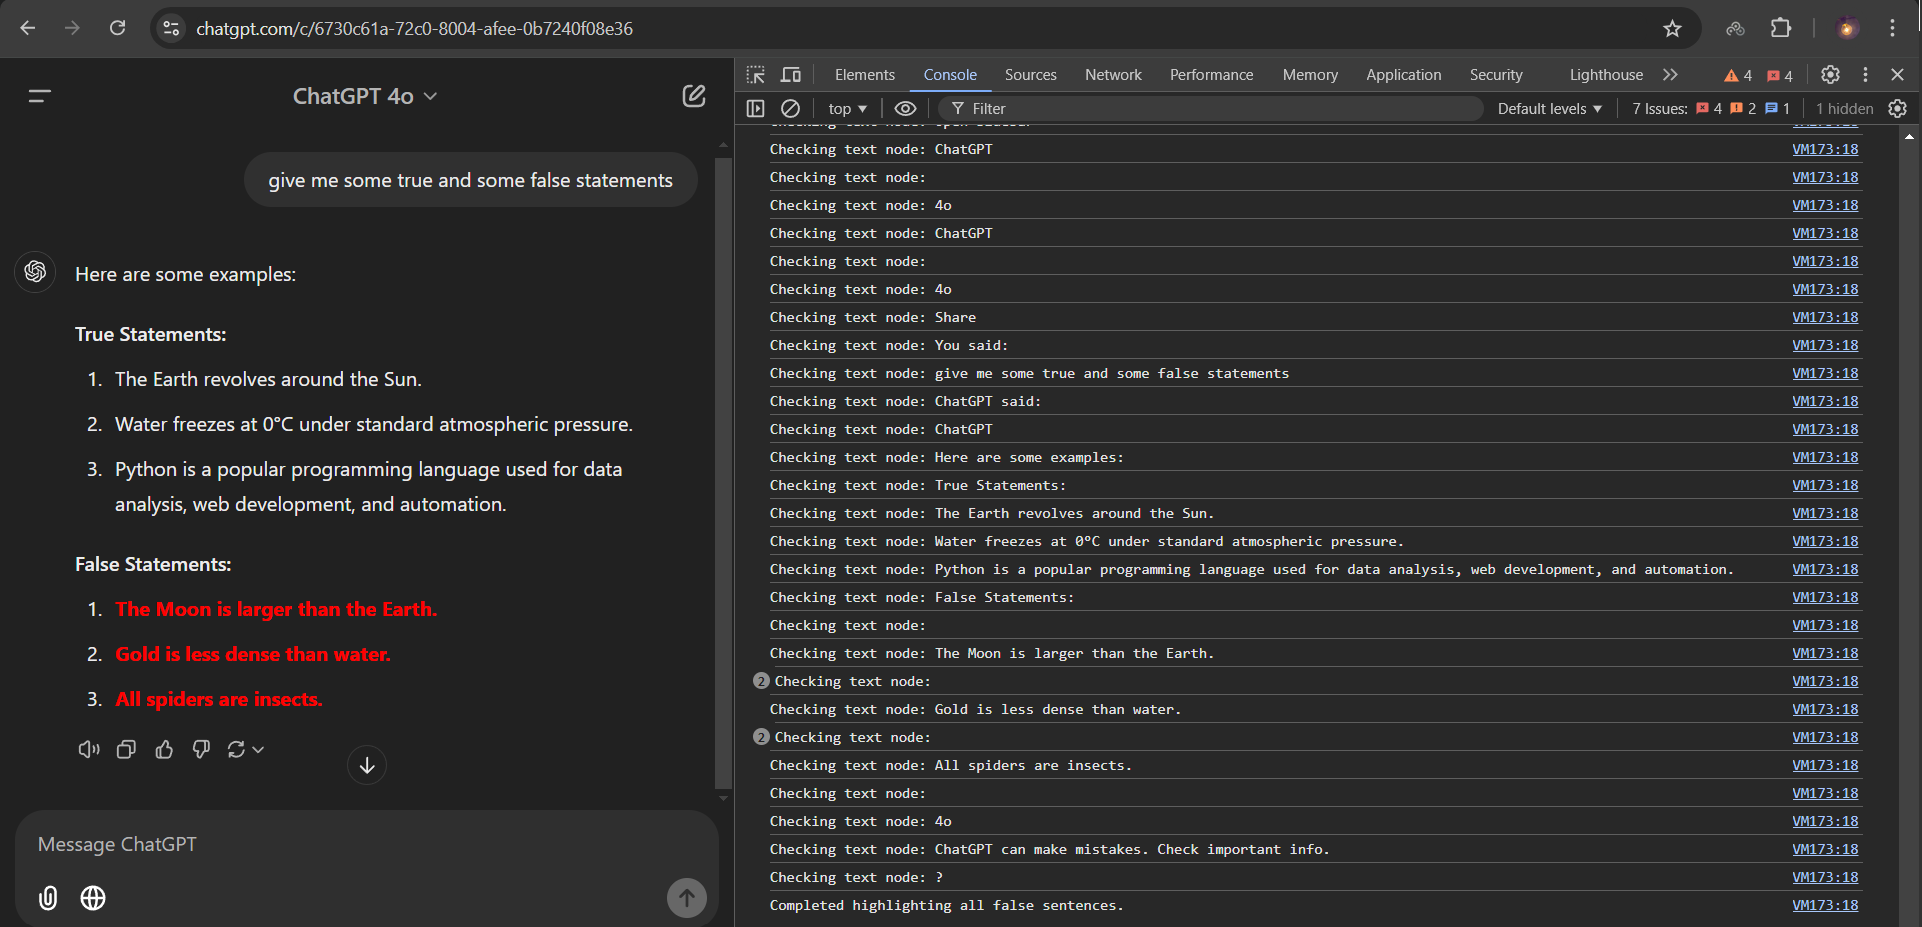
Task: Click the warnings count indicator
Action: [1738, 75]
